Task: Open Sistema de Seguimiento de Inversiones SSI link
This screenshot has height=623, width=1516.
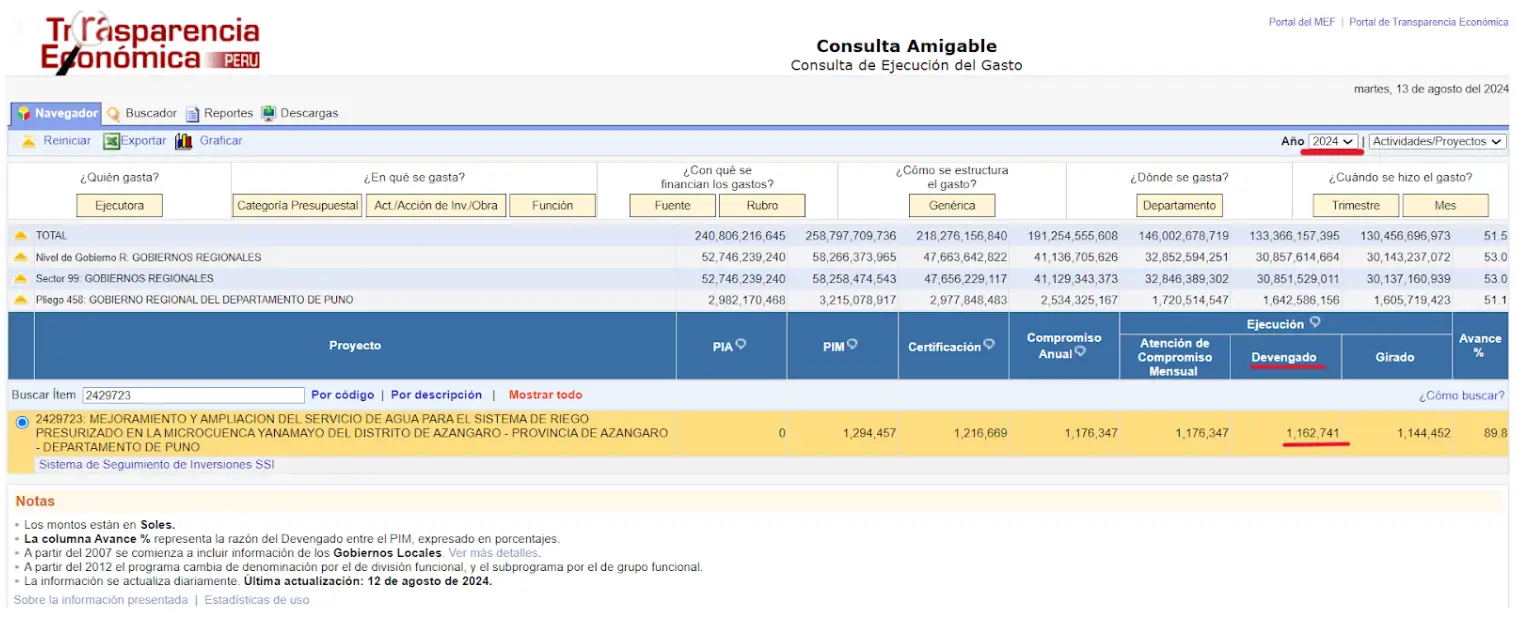Action: click(x=156, y=465)
